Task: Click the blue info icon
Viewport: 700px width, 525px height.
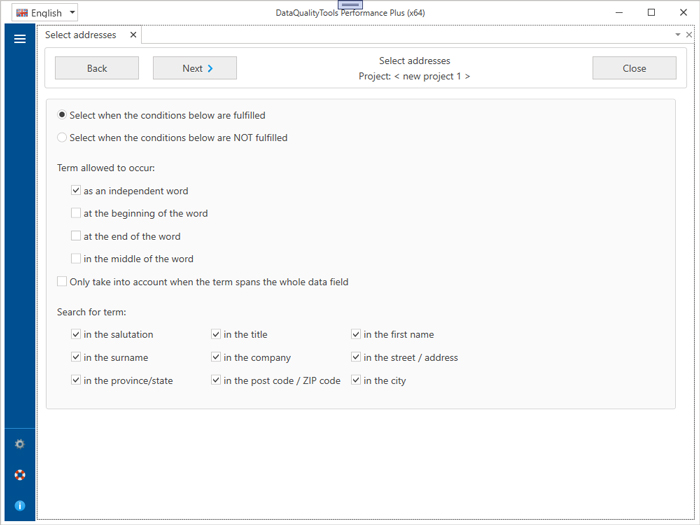Action: click(x=19, y=506)
